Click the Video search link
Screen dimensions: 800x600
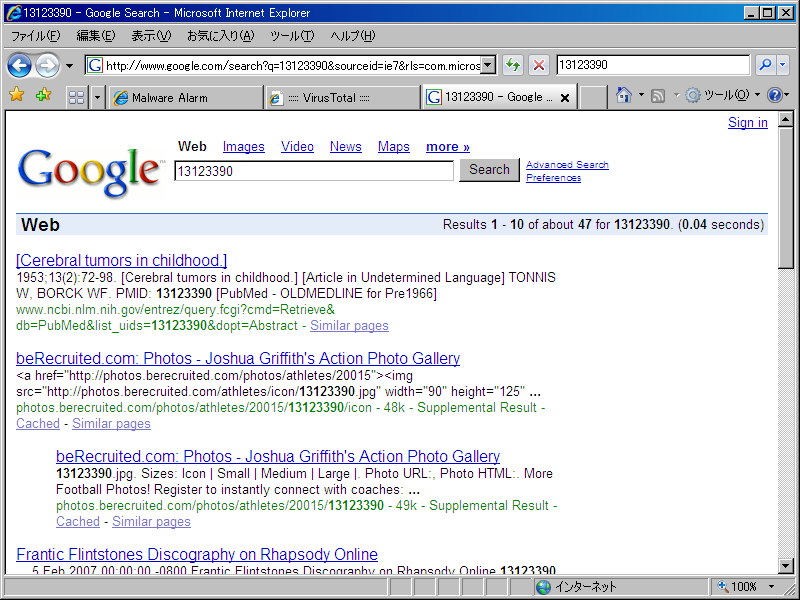tap(297, 147)
